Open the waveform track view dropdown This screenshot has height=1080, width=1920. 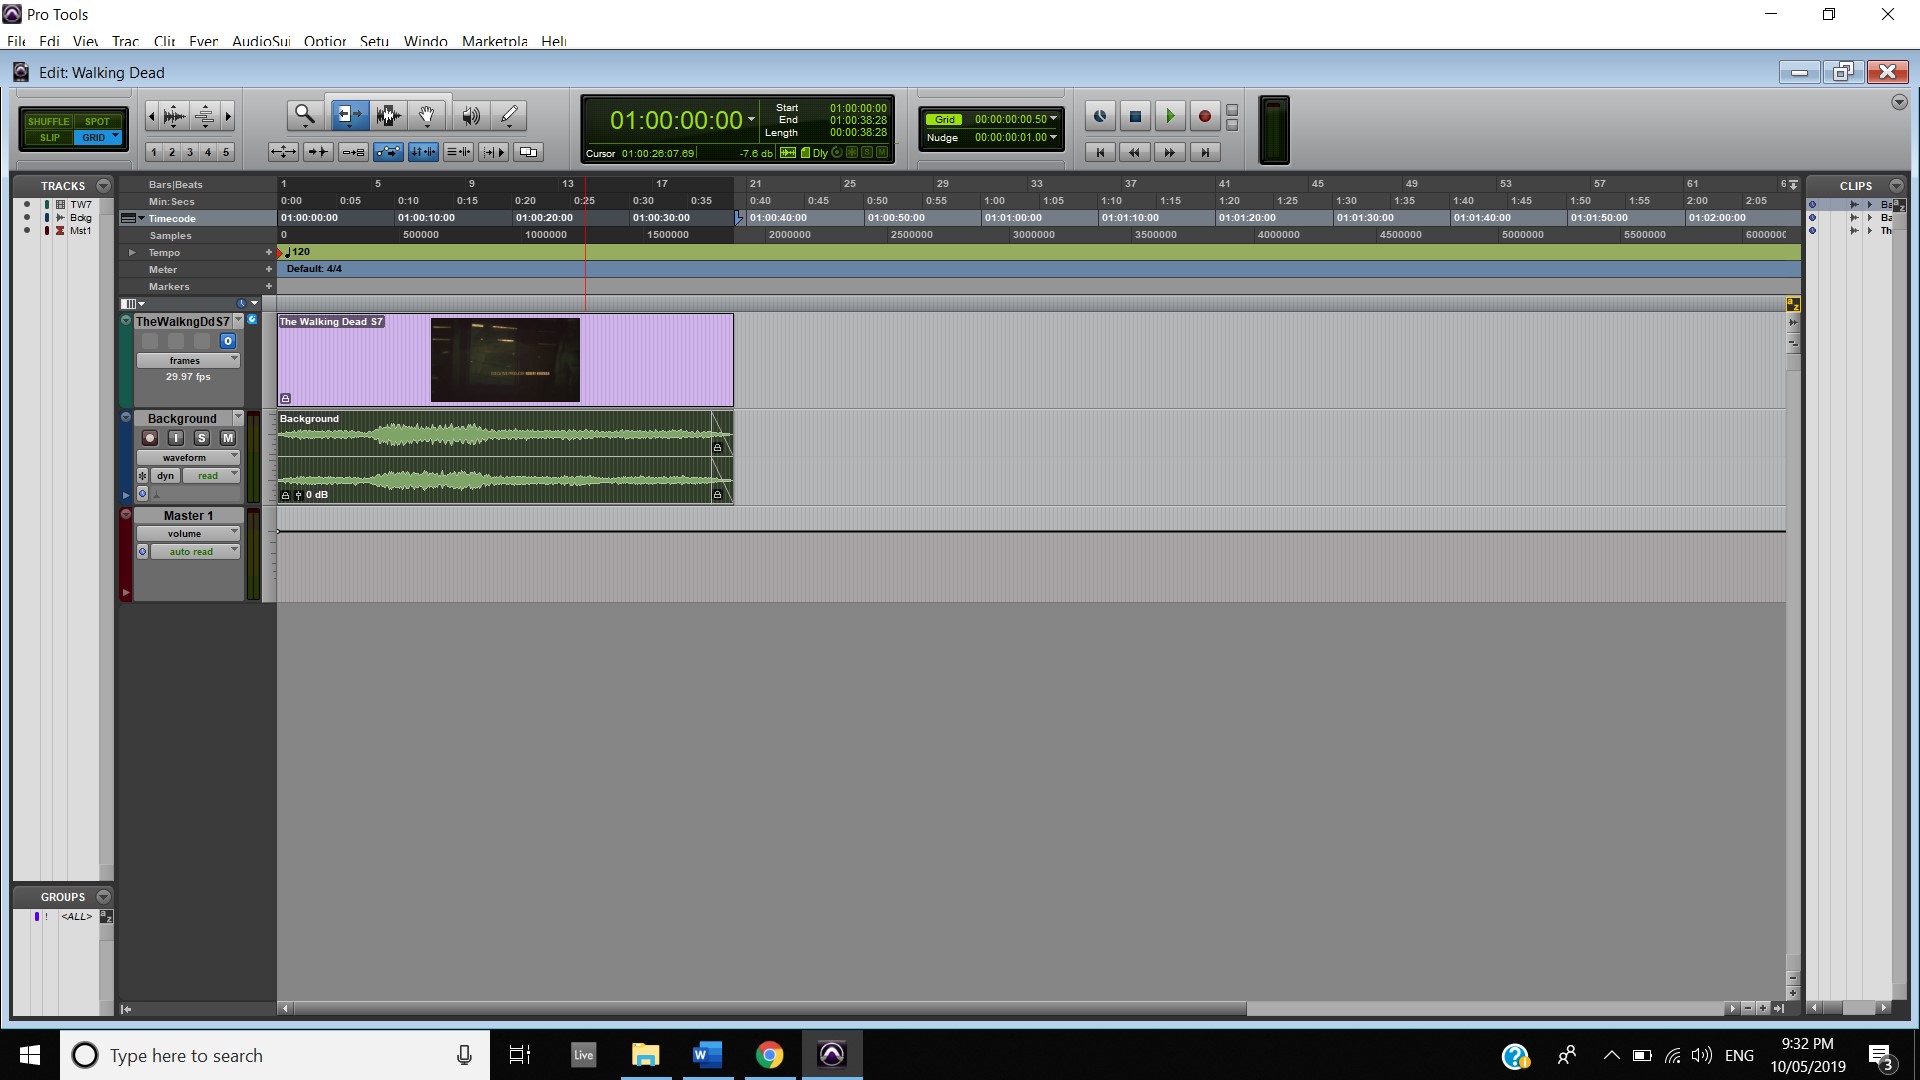[x=188, y=457]
